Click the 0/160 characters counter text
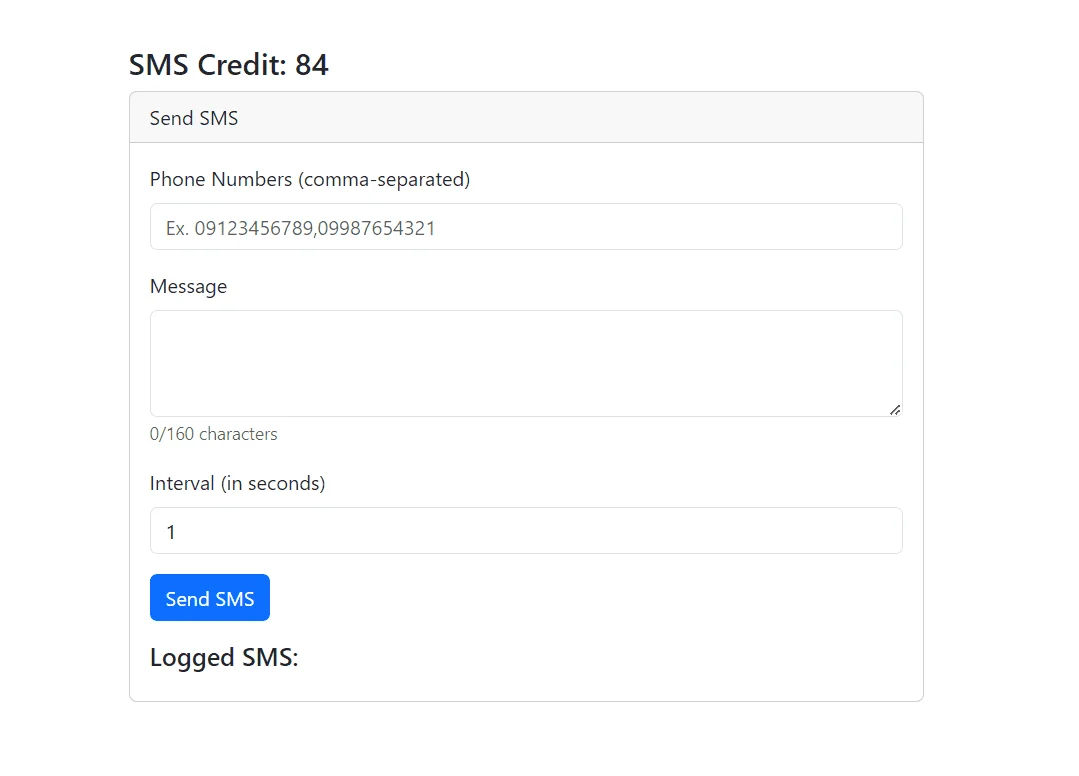Screen dimensions: 1079x776 point(213,434)
